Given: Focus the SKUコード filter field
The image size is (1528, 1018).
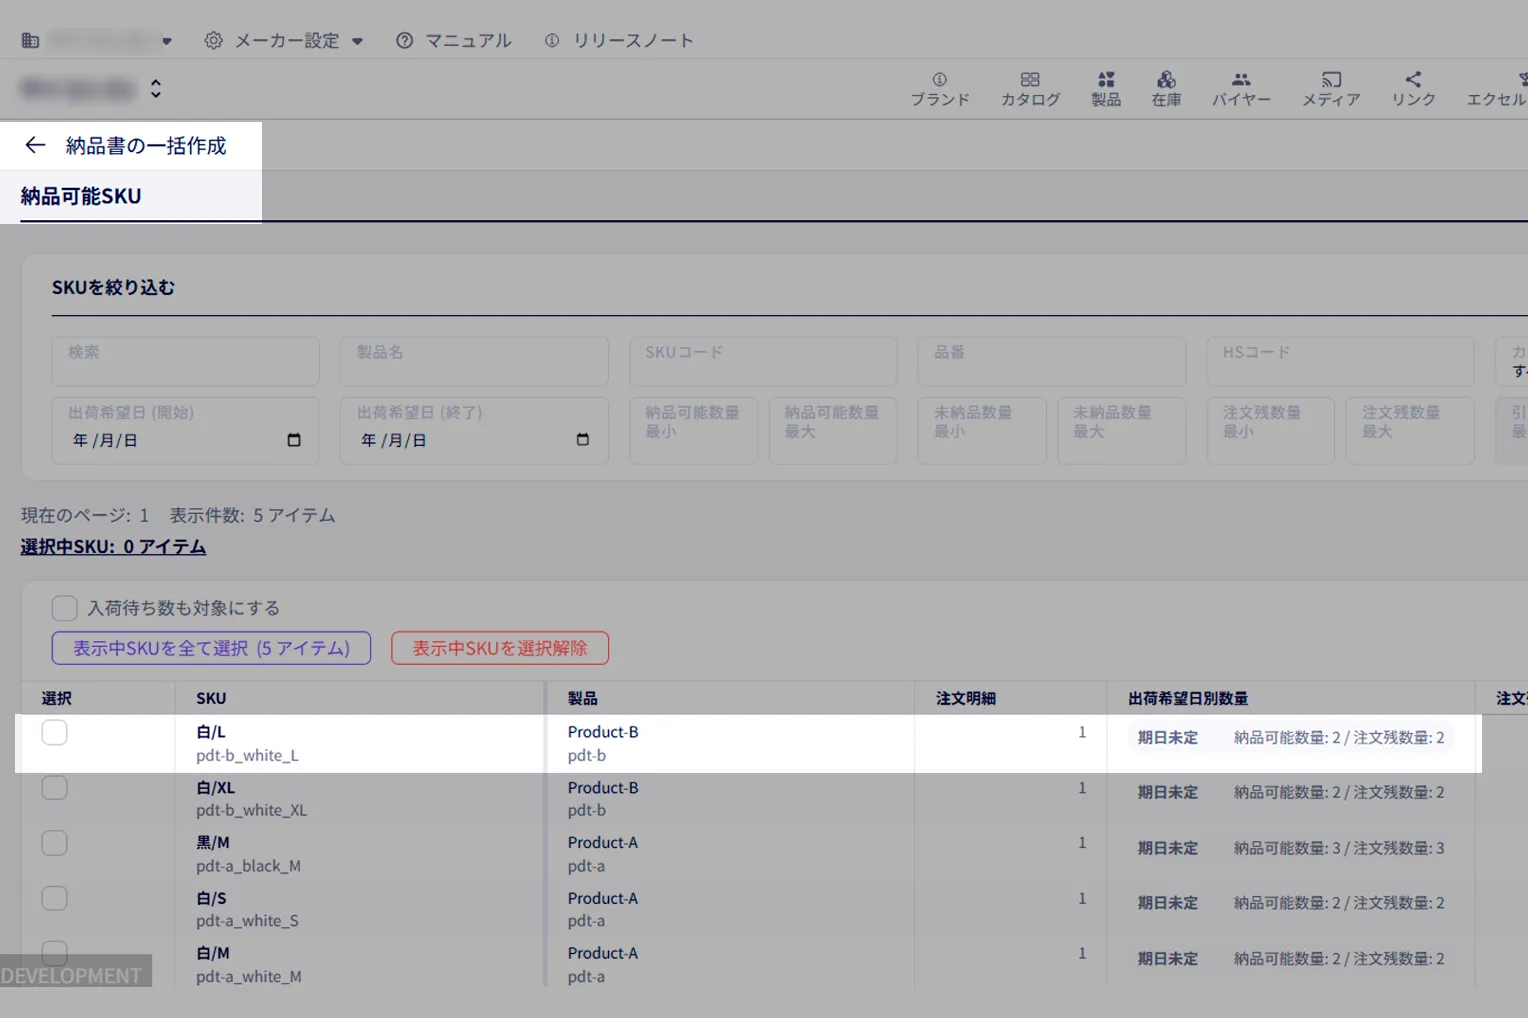Looking at the screenshot, I should 763,361.
